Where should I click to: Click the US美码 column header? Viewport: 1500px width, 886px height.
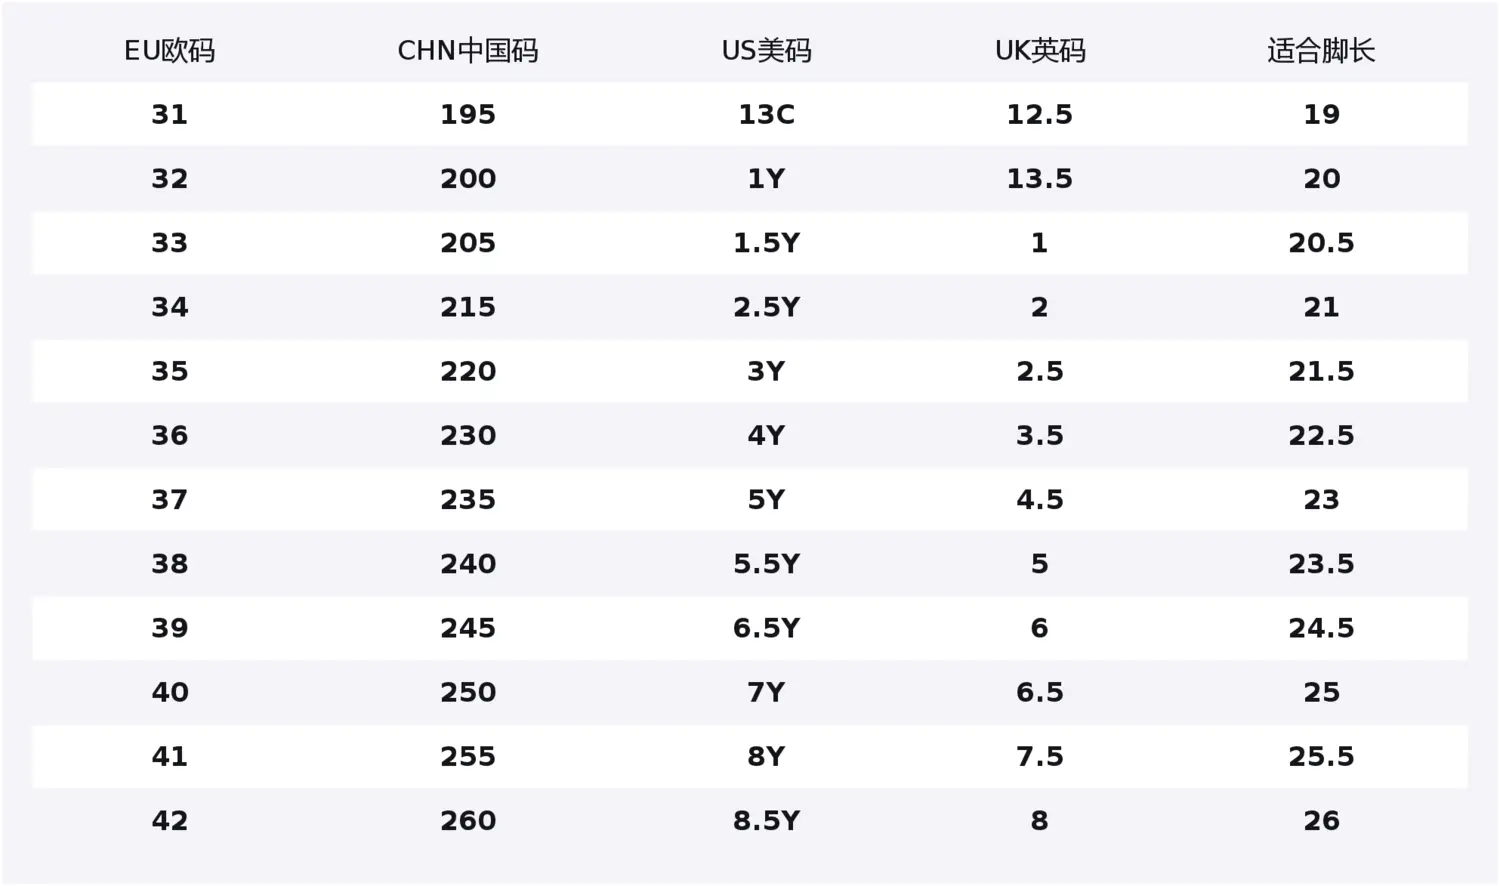[766, 51]
